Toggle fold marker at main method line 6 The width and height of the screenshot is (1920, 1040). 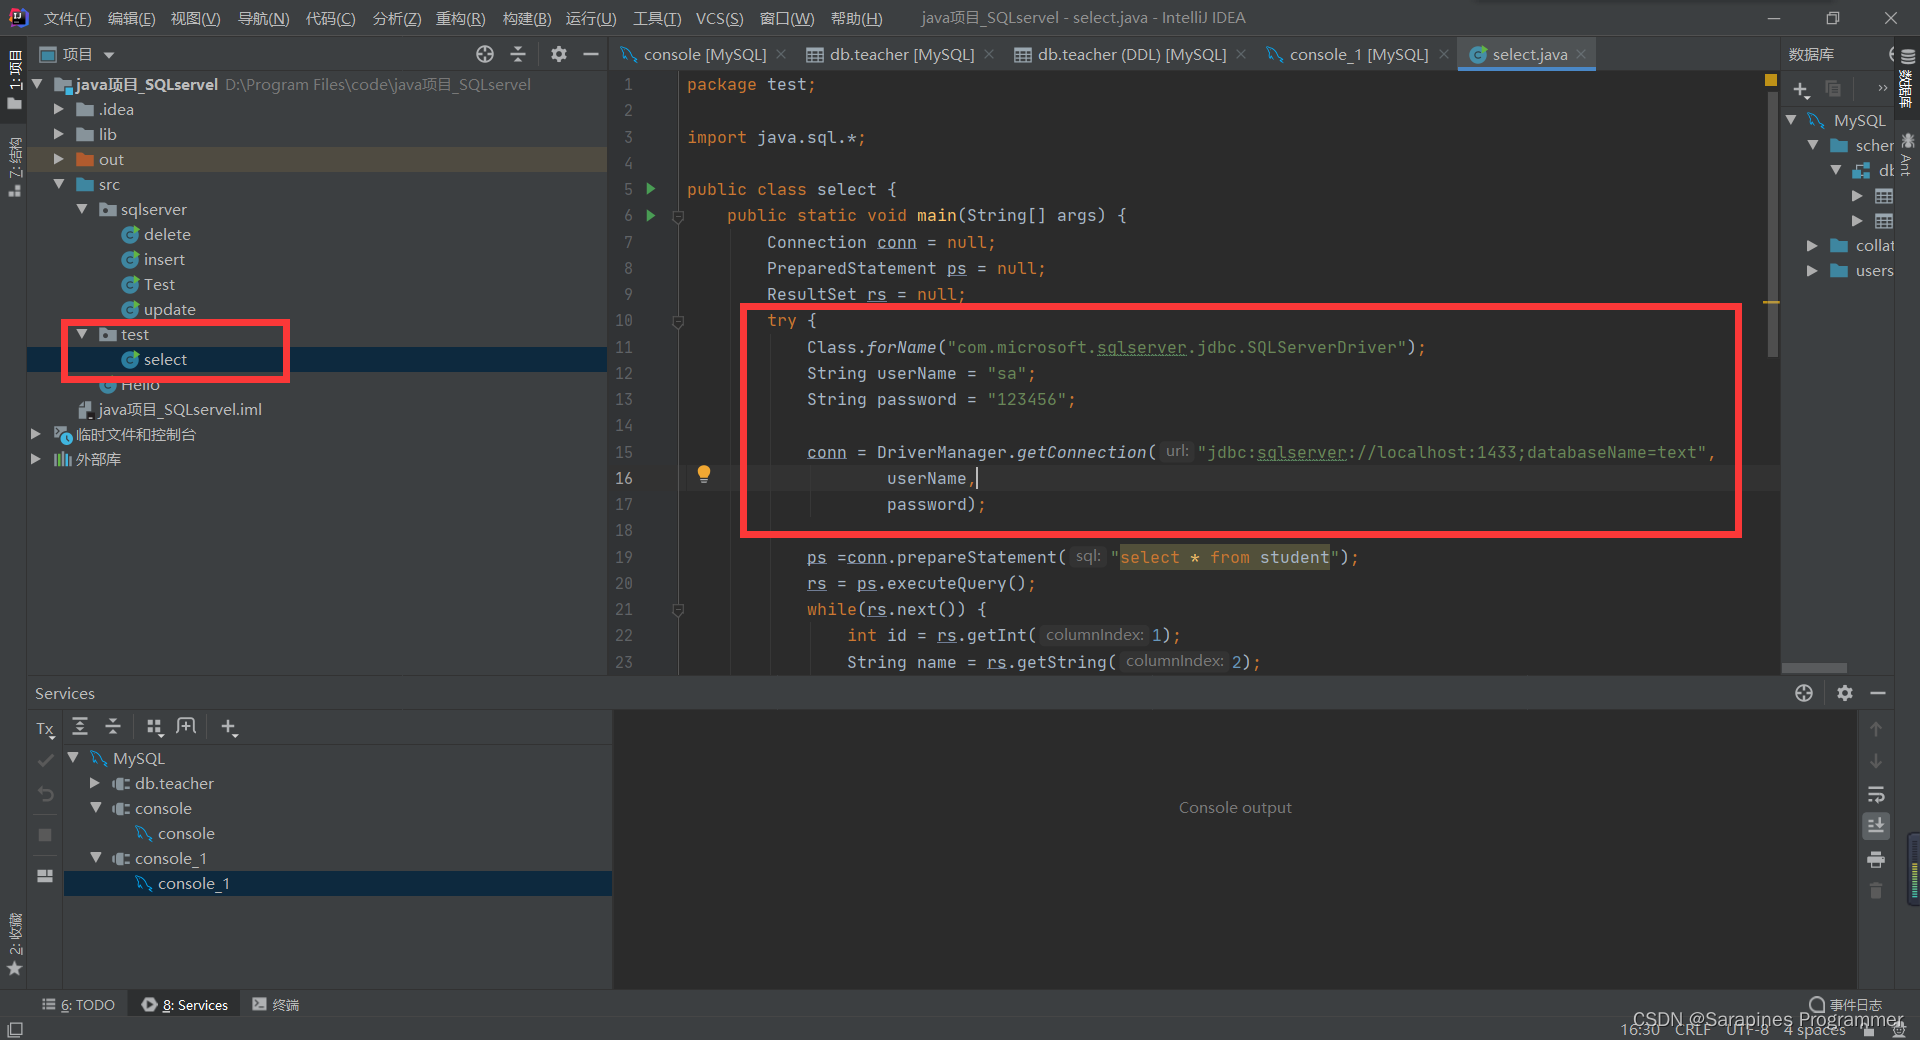point(678,216)
